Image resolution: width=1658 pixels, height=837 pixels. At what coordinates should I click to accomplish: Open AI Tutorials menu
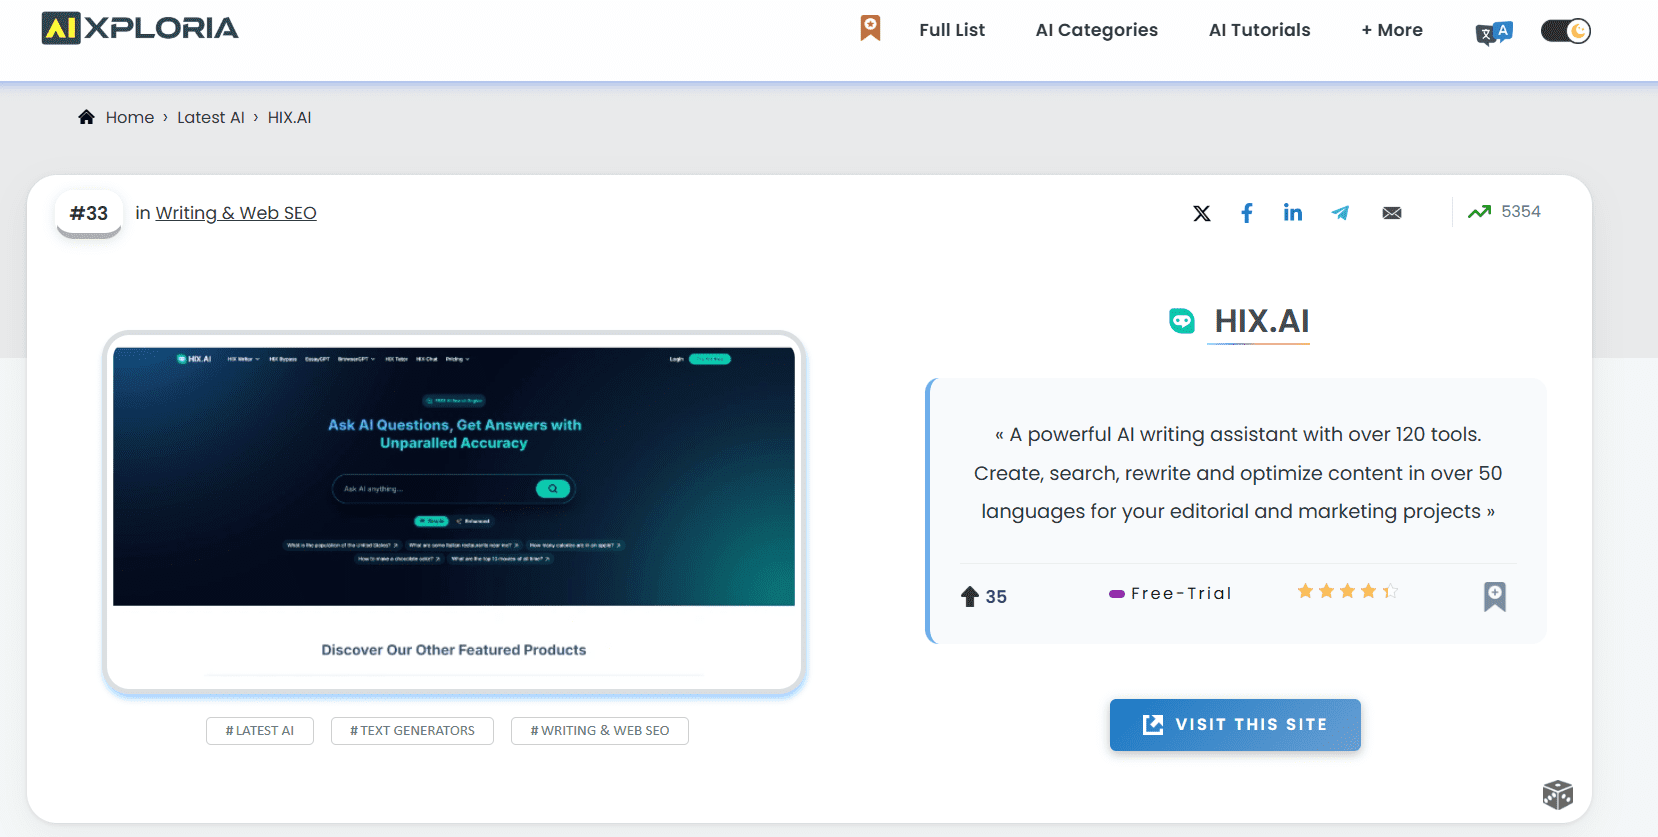[x=1259, y=30]
